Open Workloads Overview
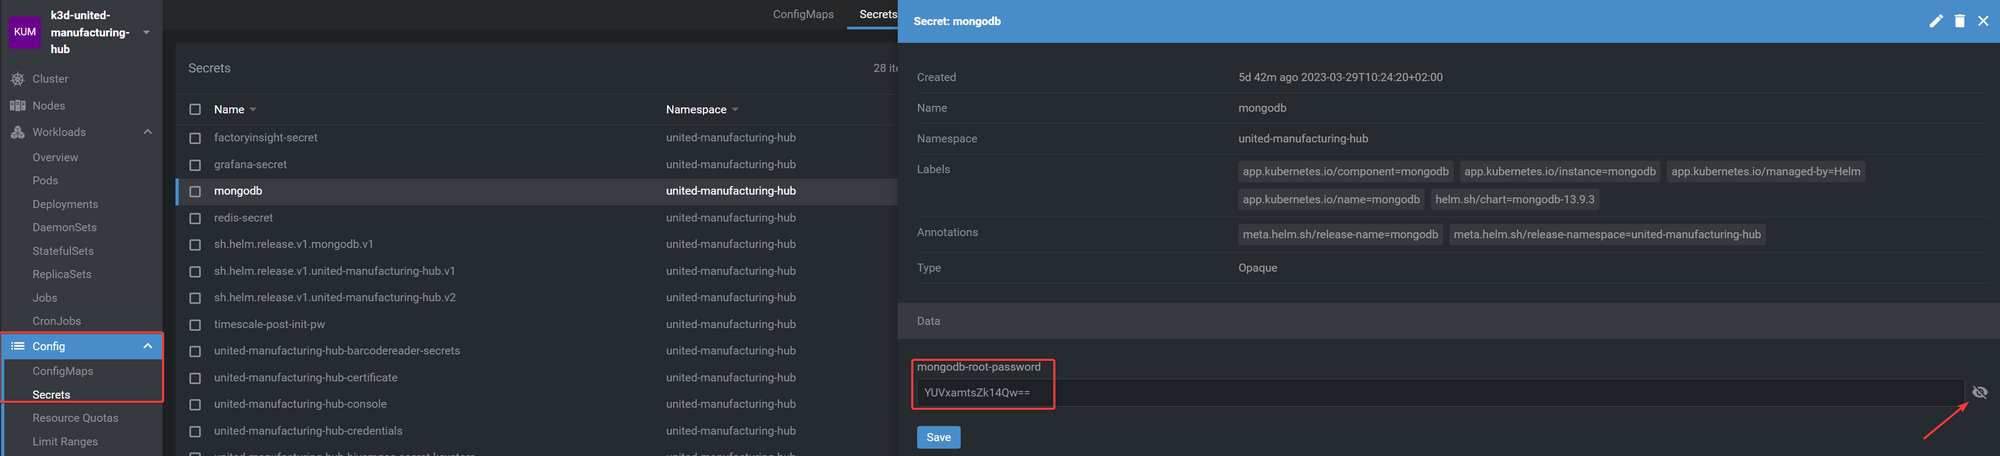Screen dimensions: 2000x456 click(55, 158)
